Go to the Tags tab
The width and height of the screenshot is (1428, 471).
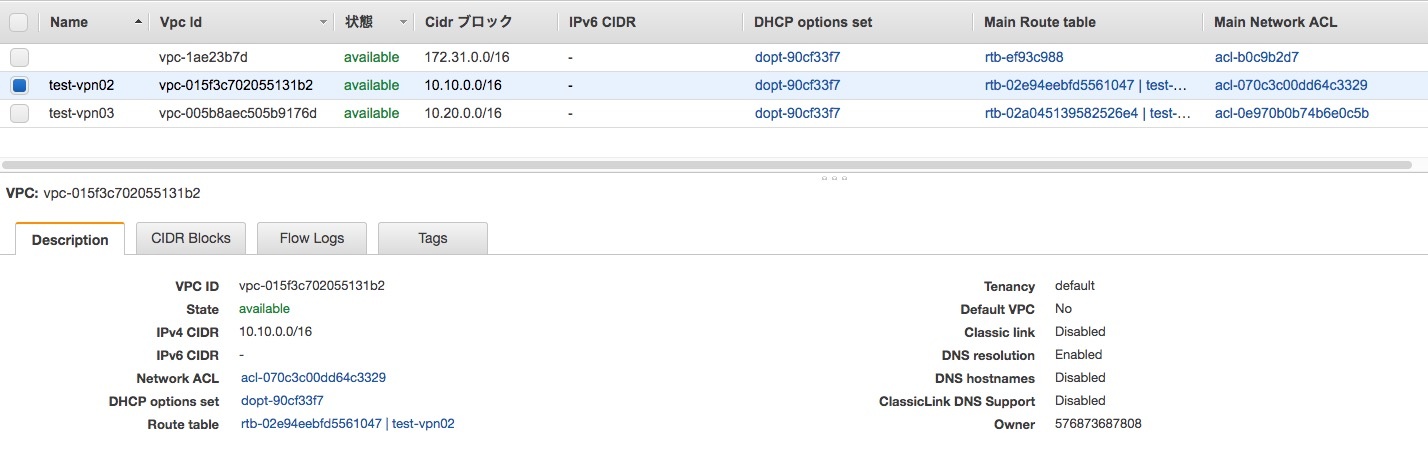click(432, 238)
